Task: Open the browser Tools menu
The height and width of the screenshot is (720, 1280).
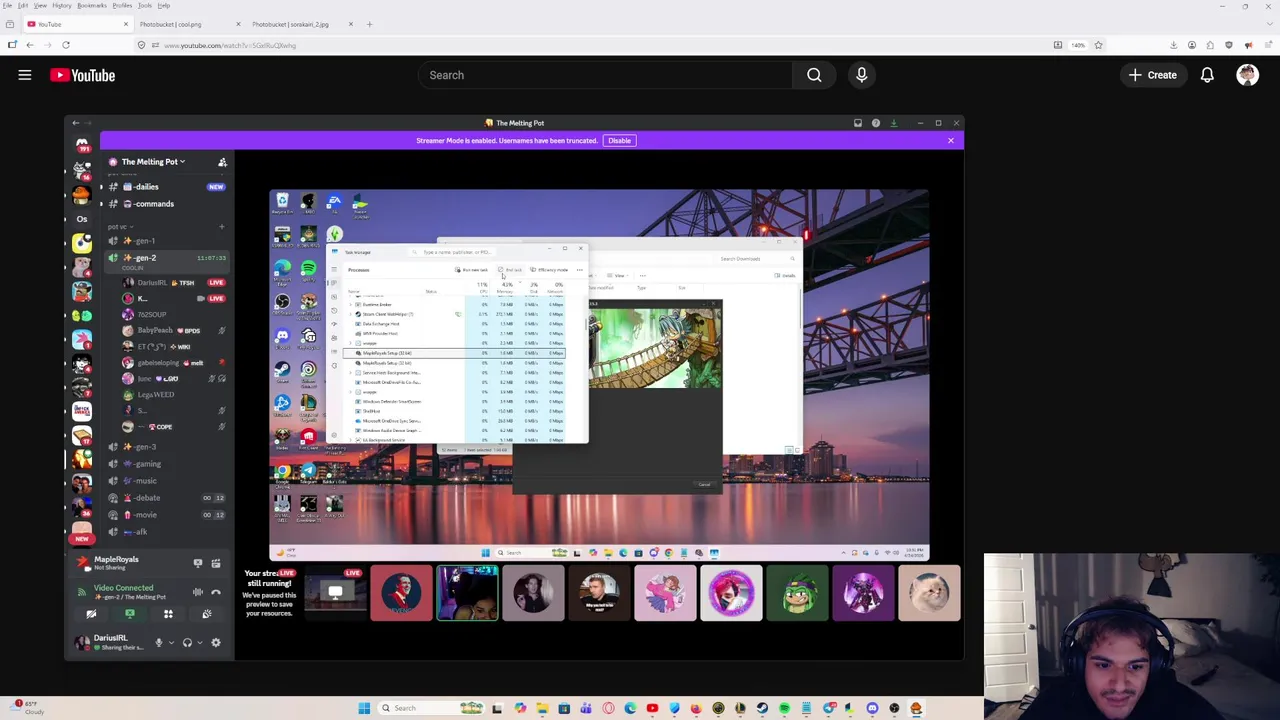Action: (145, 5)
